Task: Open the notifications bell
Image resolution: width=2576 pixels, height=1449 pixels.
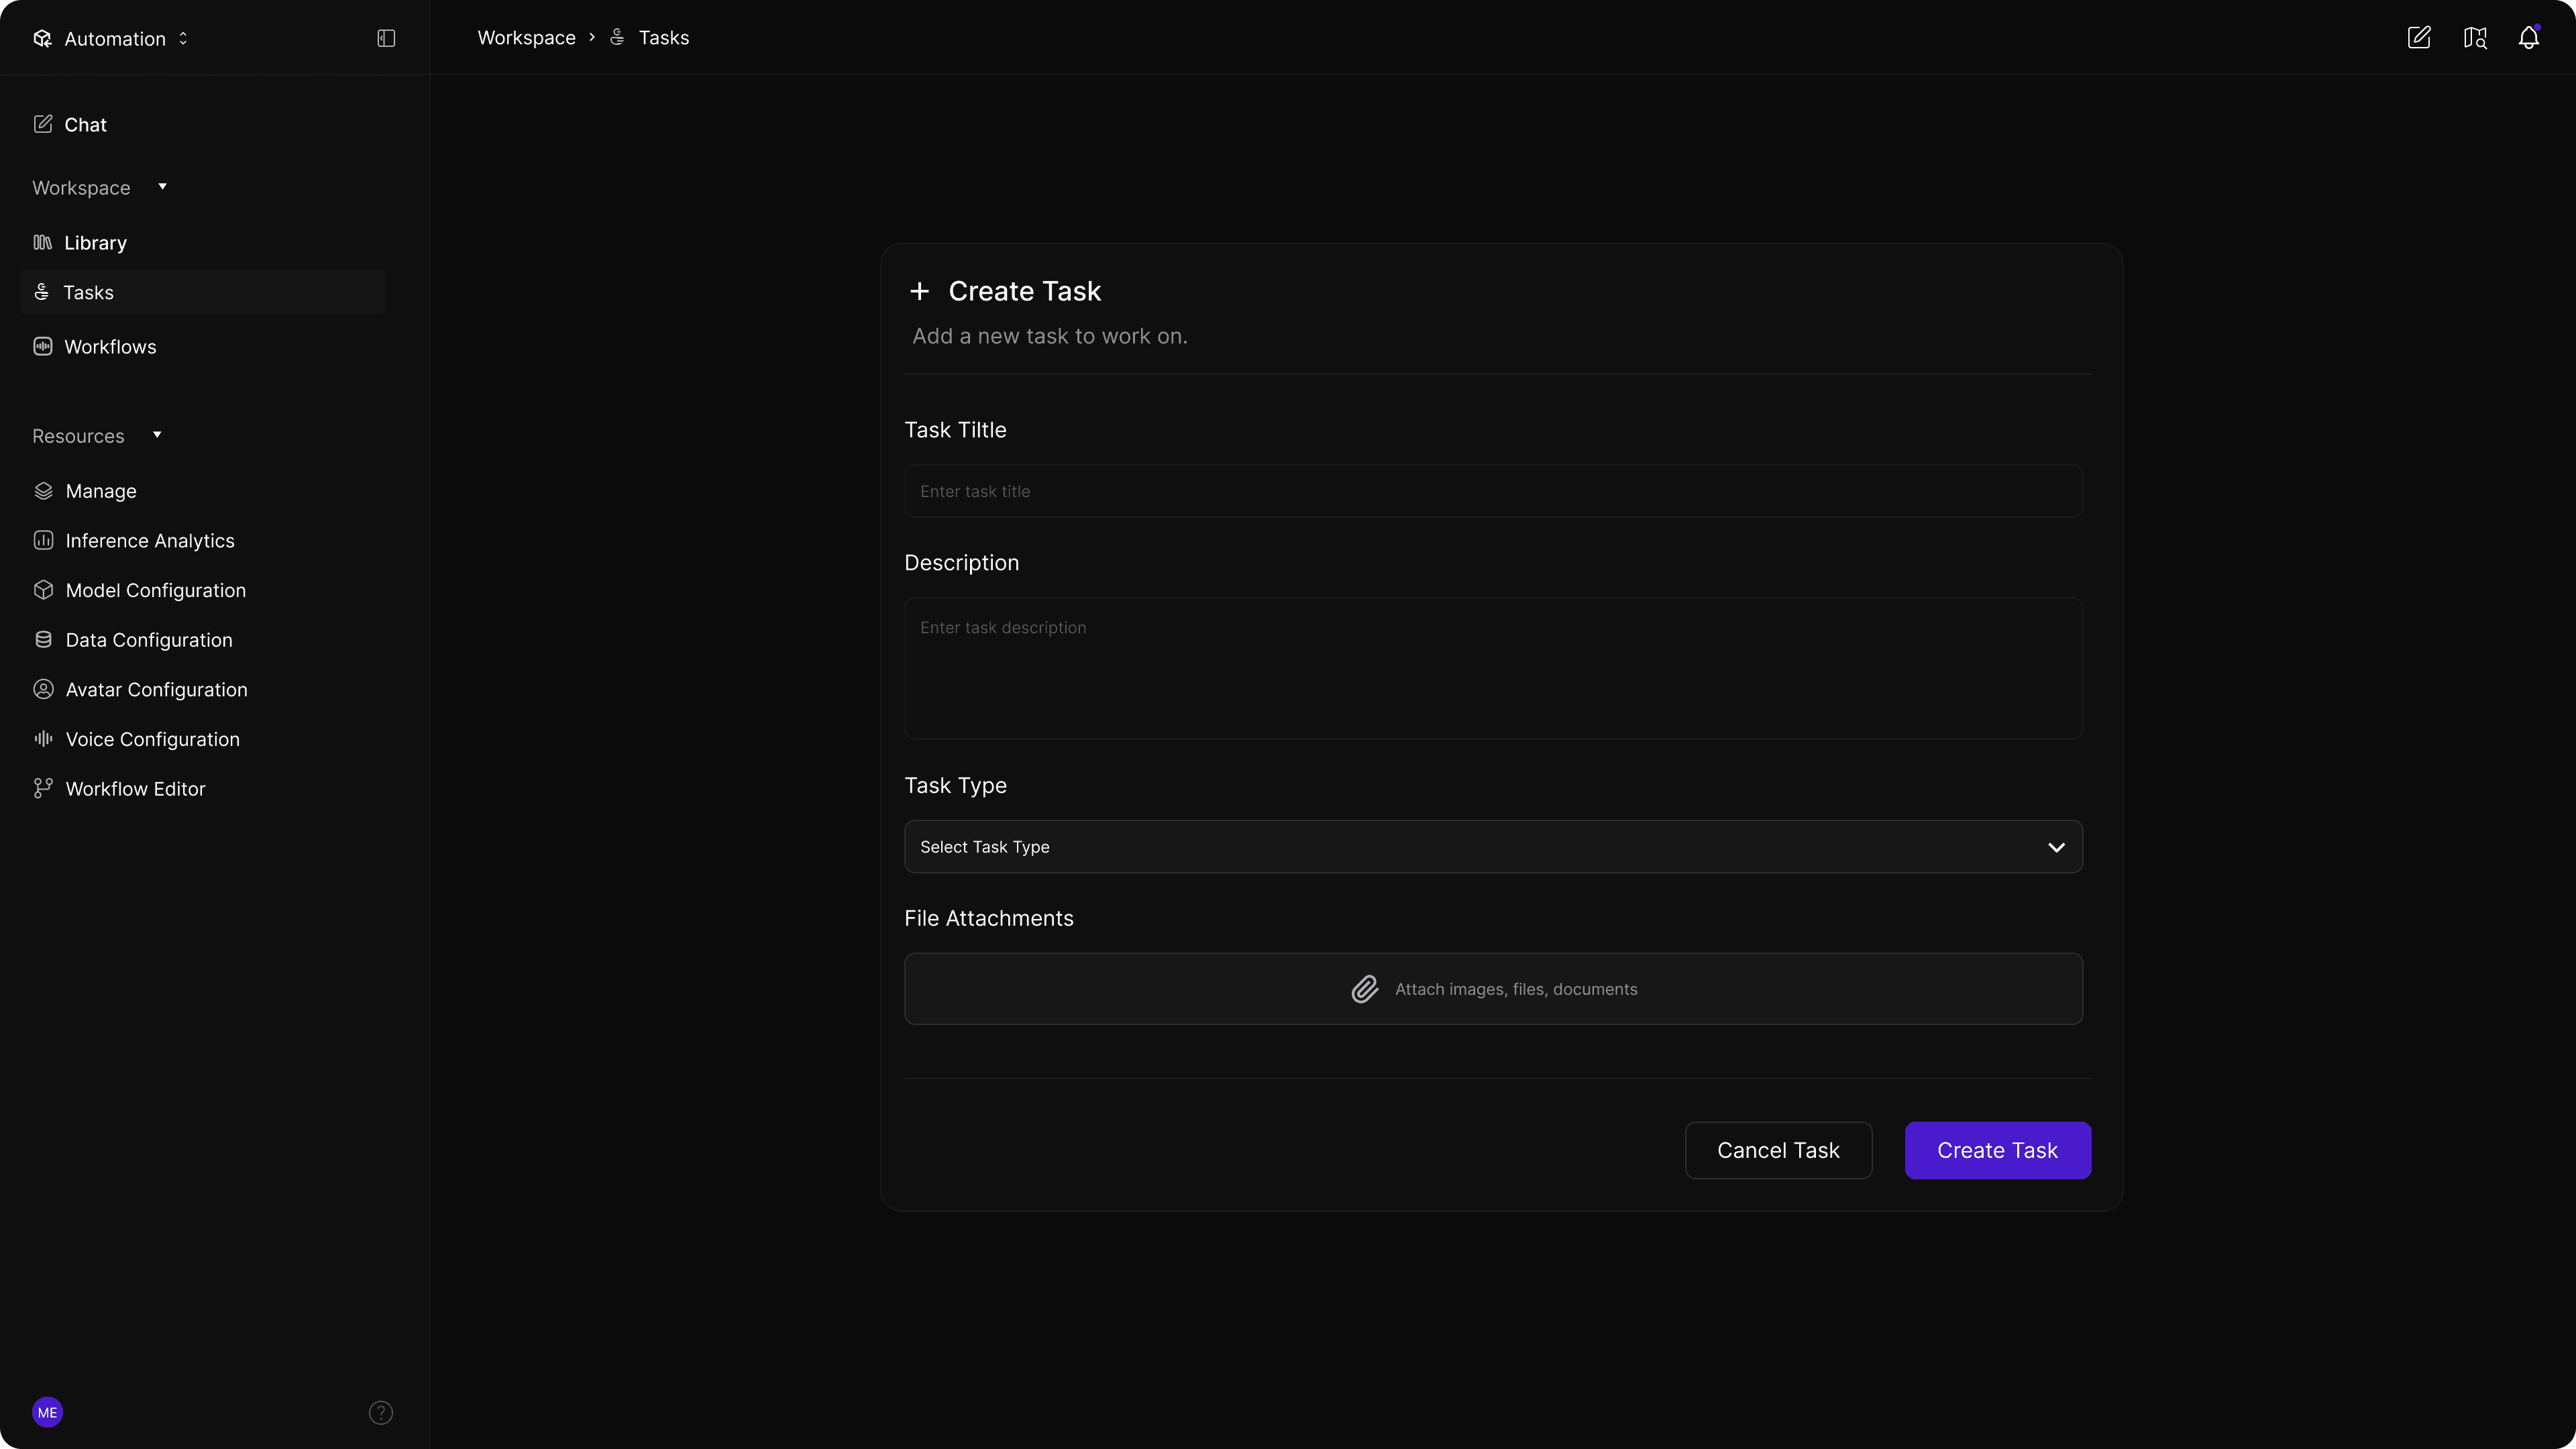Action: coord(2528,38)
